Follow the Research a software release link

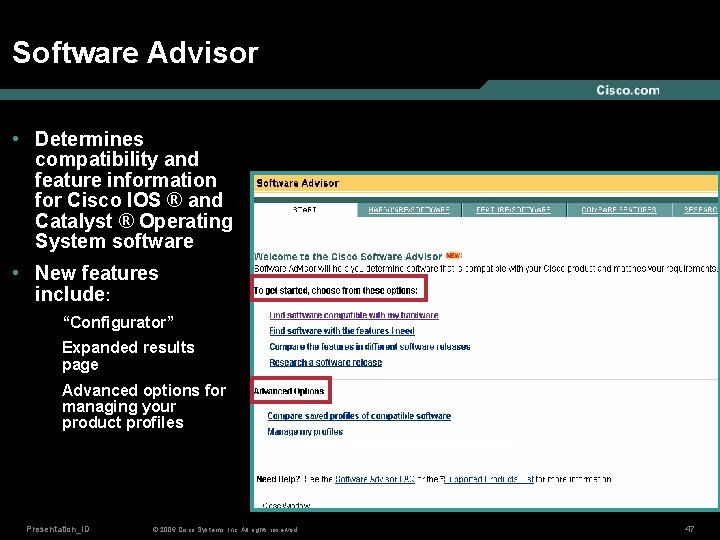326,362
